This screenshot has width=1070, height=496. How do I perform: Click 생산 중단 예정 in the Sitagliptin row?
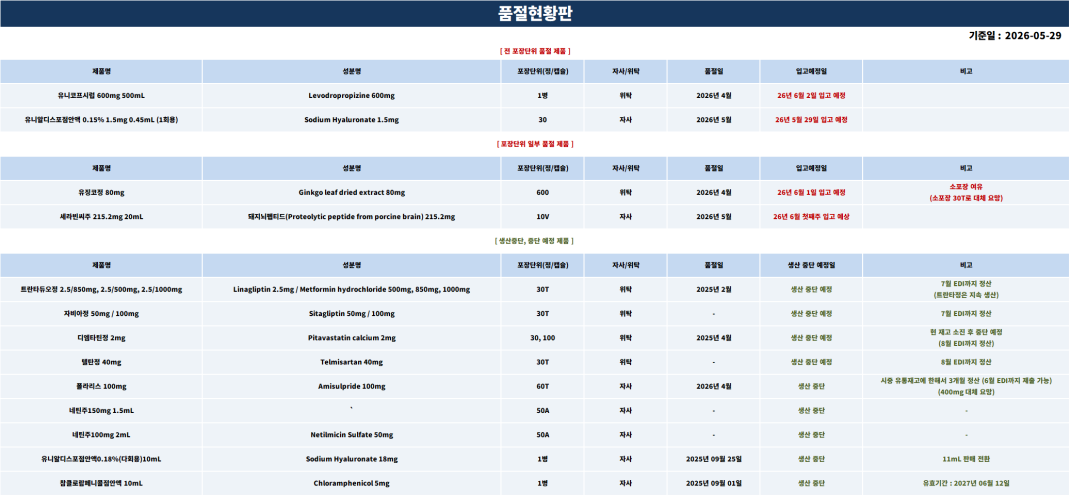[x=811, y=314]
